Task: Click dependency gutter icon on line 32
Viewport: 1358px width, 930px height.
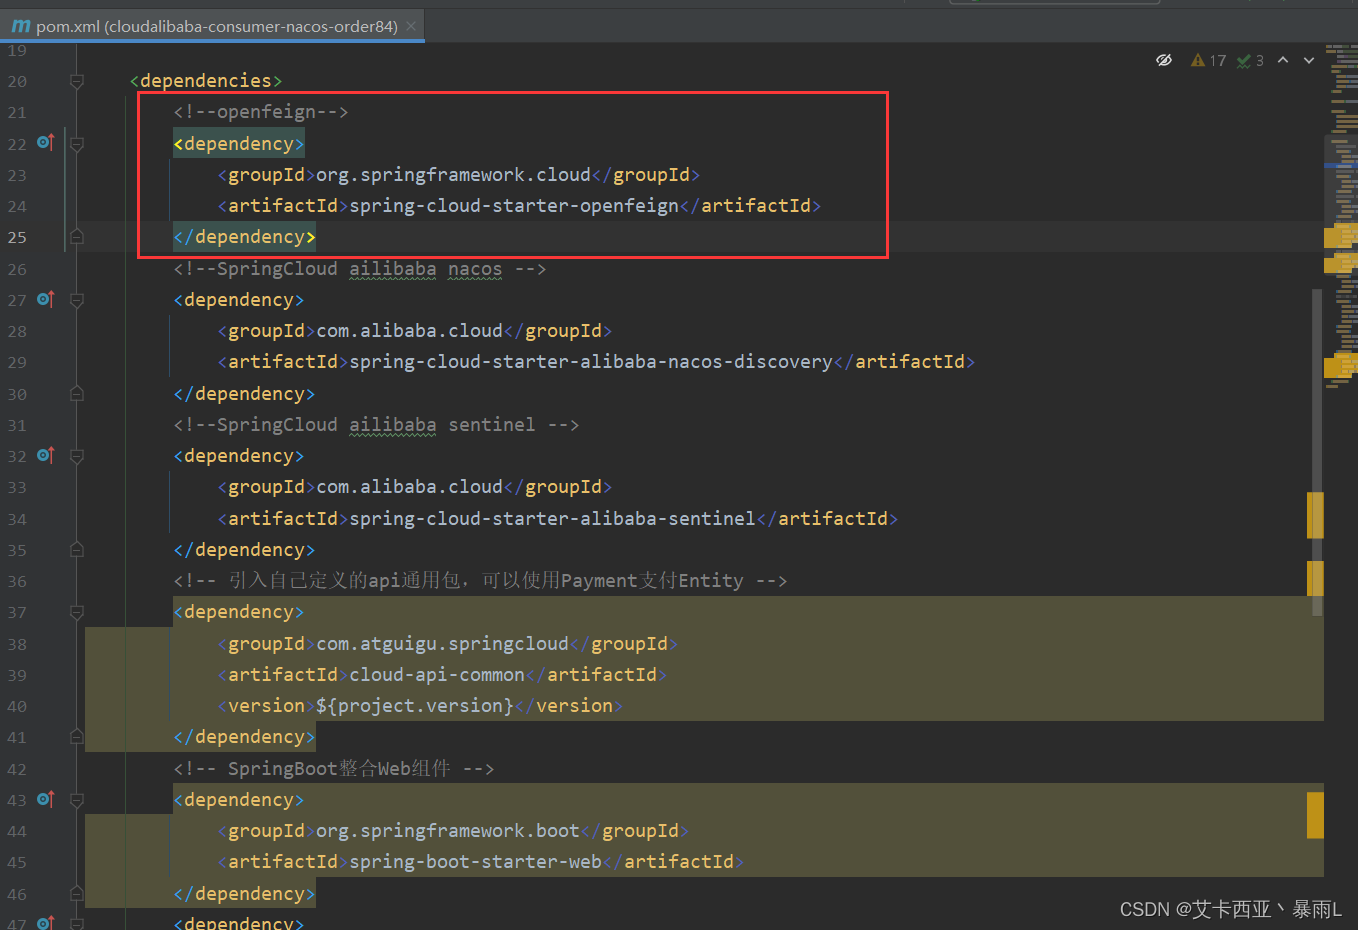Action: [x=45, y=455]
